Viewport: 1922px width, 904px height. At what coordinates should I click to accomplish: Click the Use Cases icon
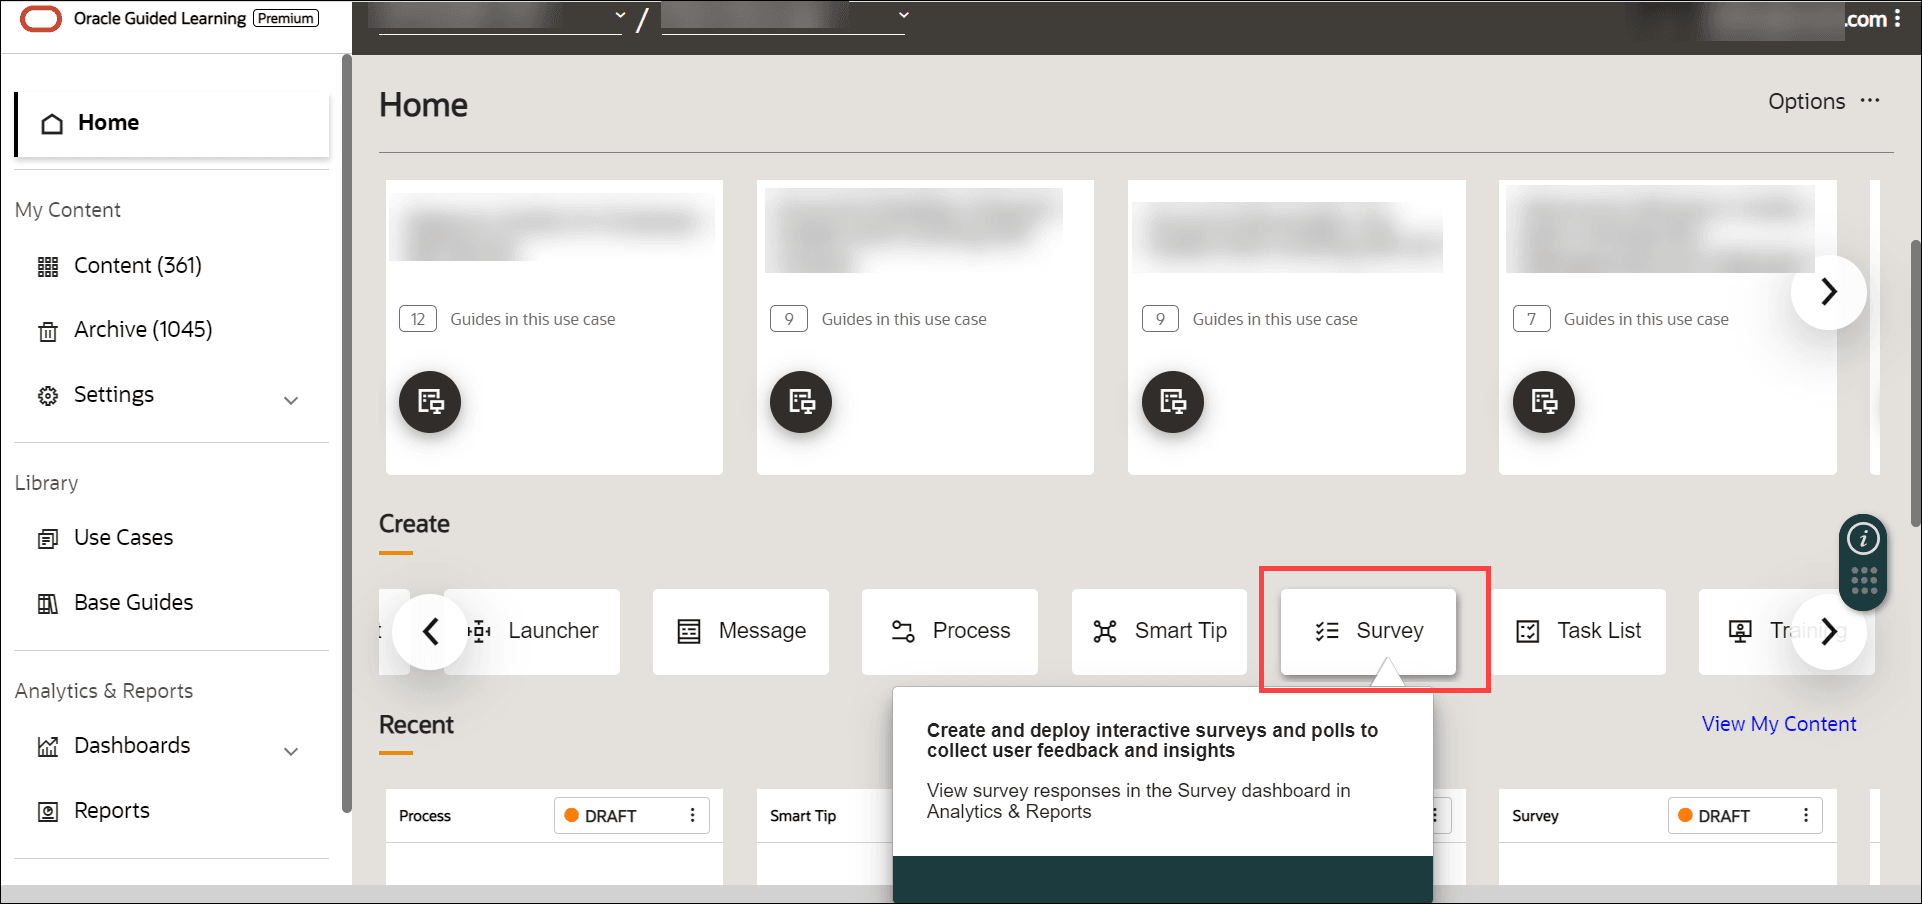[48, 539]
